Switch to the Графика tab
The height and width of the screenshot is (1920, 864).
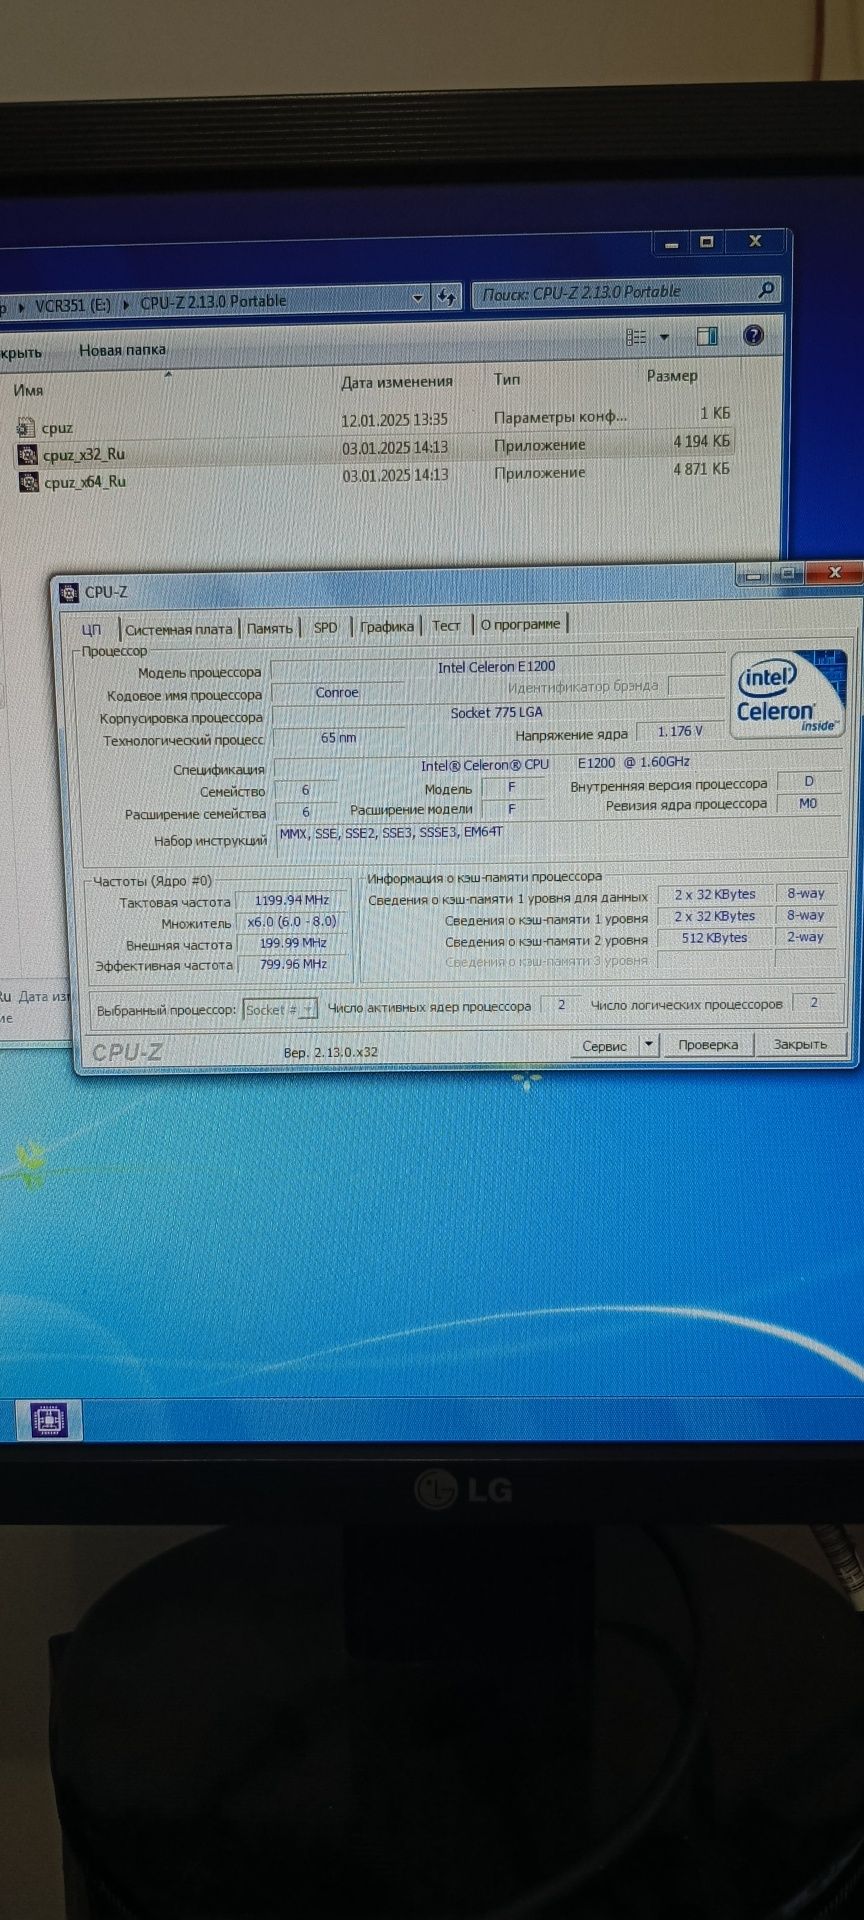point(387,626)
